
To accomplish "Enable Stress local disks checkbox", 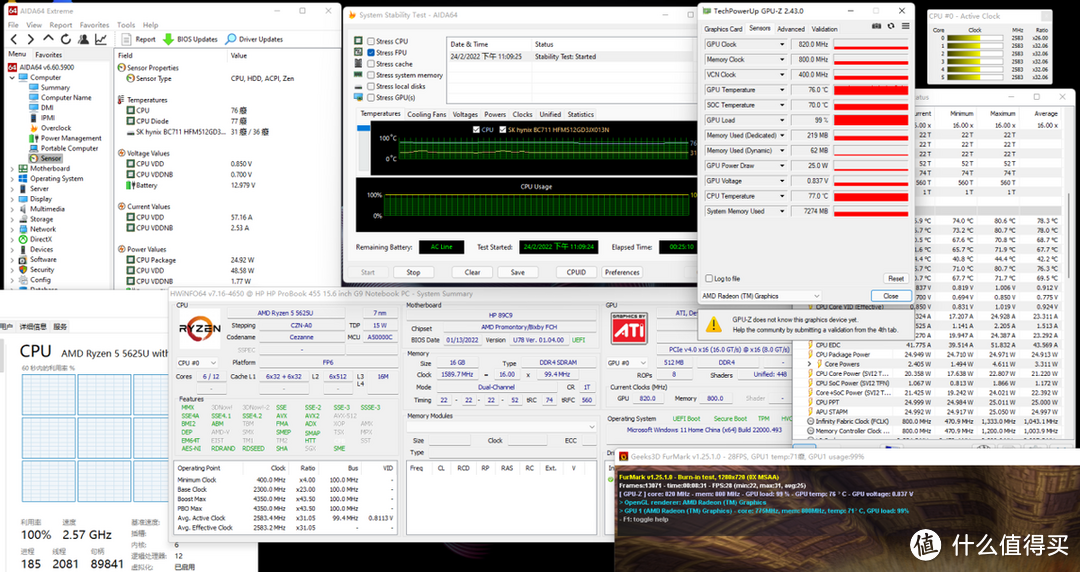I will (371, 86).
